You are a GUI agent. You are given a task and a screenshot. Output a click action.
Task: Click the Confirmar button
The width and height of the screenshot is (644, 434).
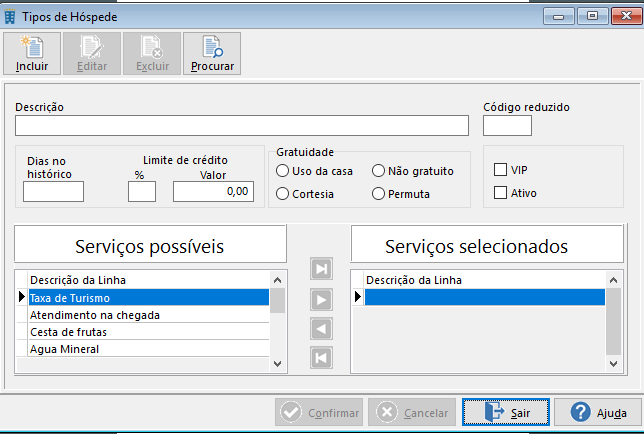[x=319, y=412]
